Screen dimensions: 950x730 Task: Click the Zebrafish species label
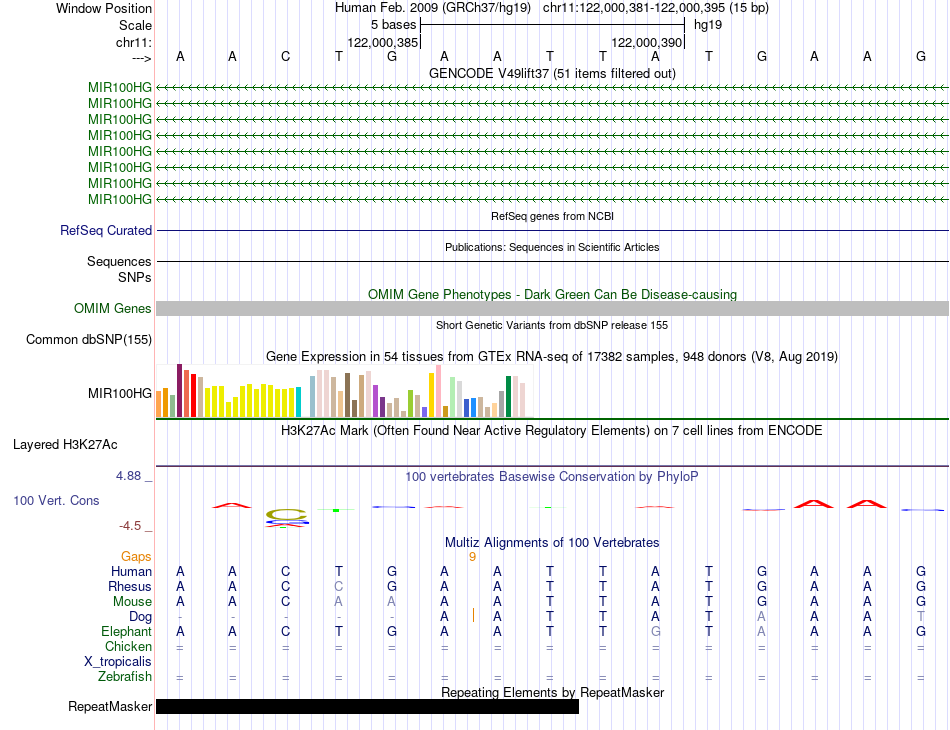[125, 677]
